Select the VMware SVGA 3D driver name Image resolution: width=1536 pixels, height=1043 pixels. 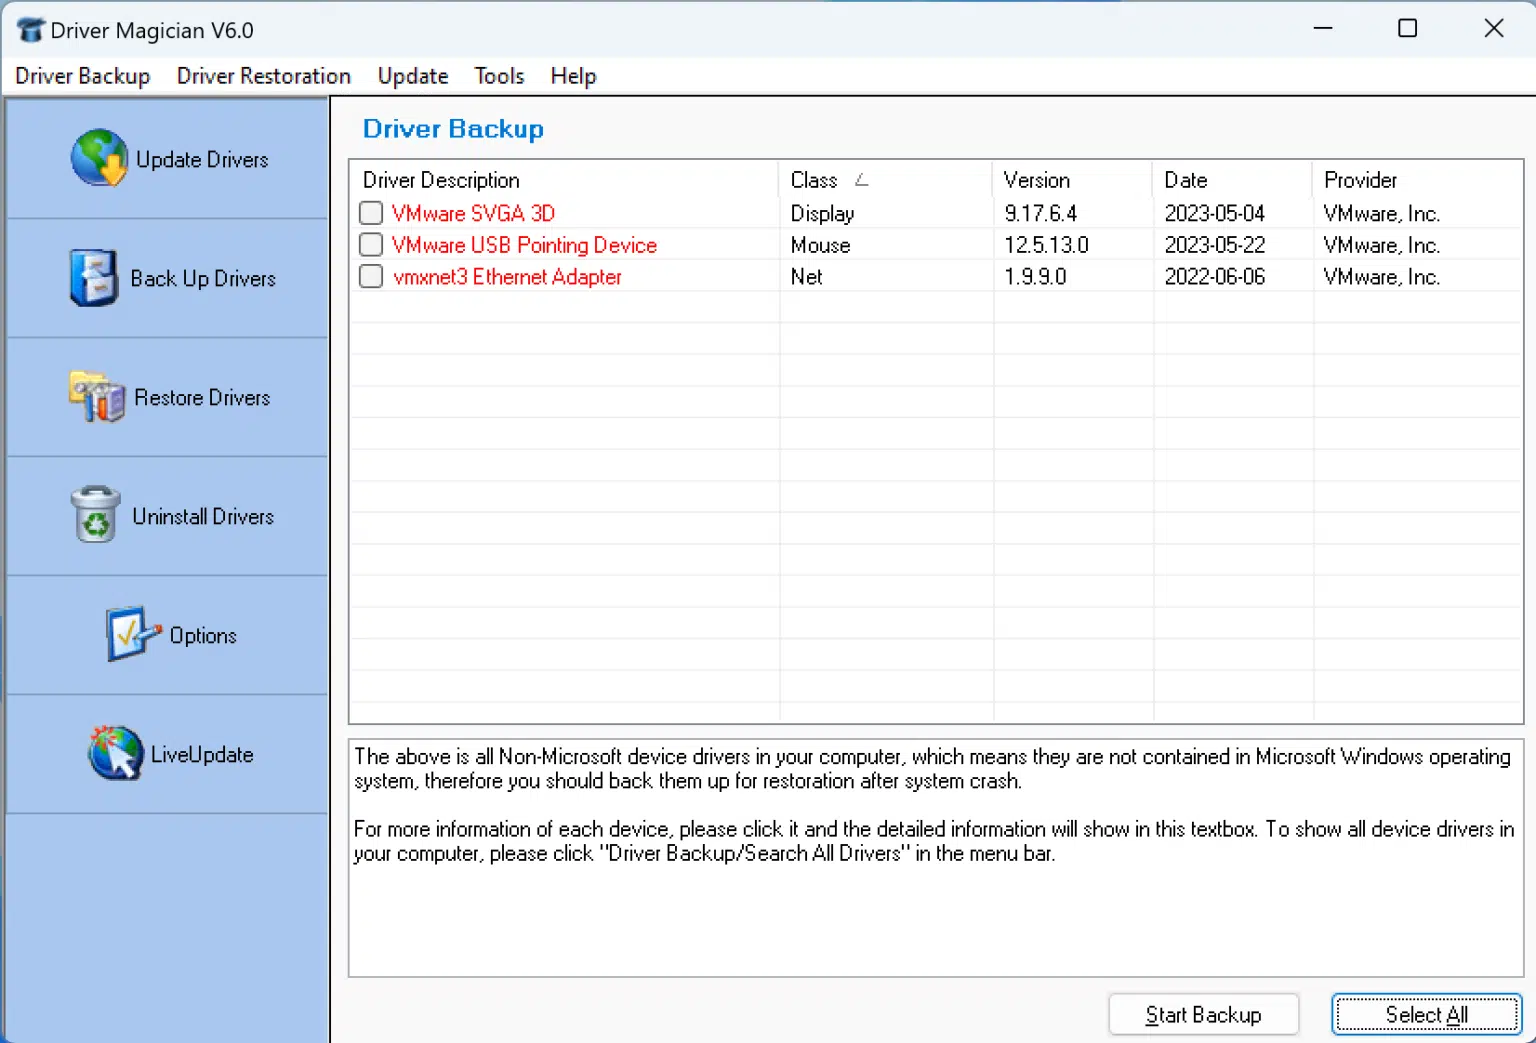click(x=473, y=213)
